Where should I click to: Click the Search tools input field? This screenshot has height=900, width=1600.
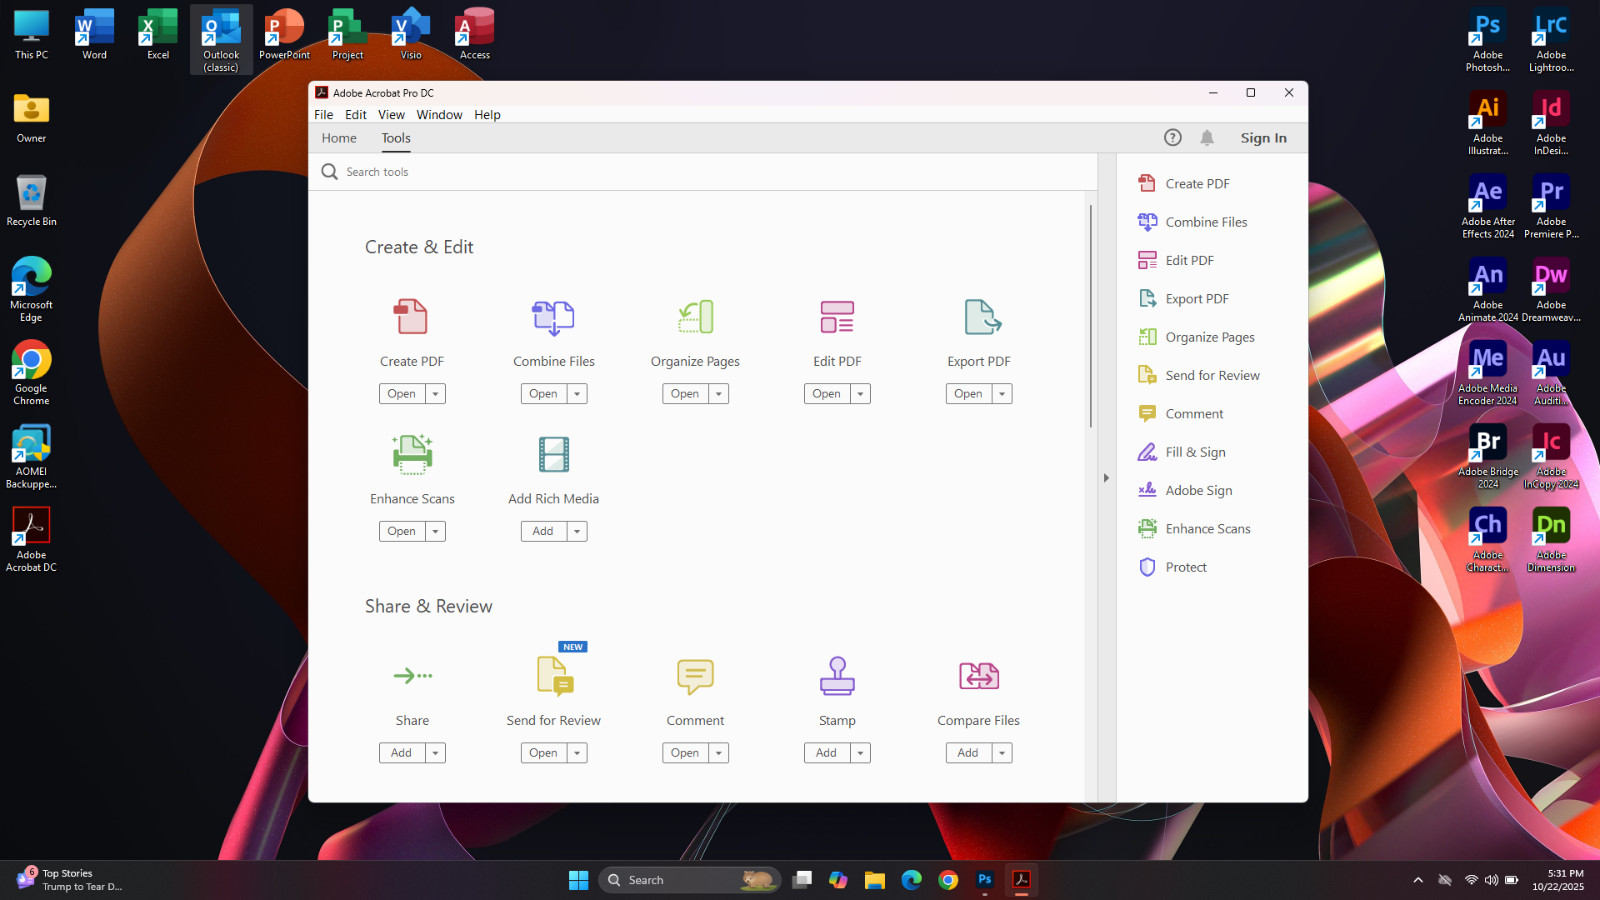704,172
